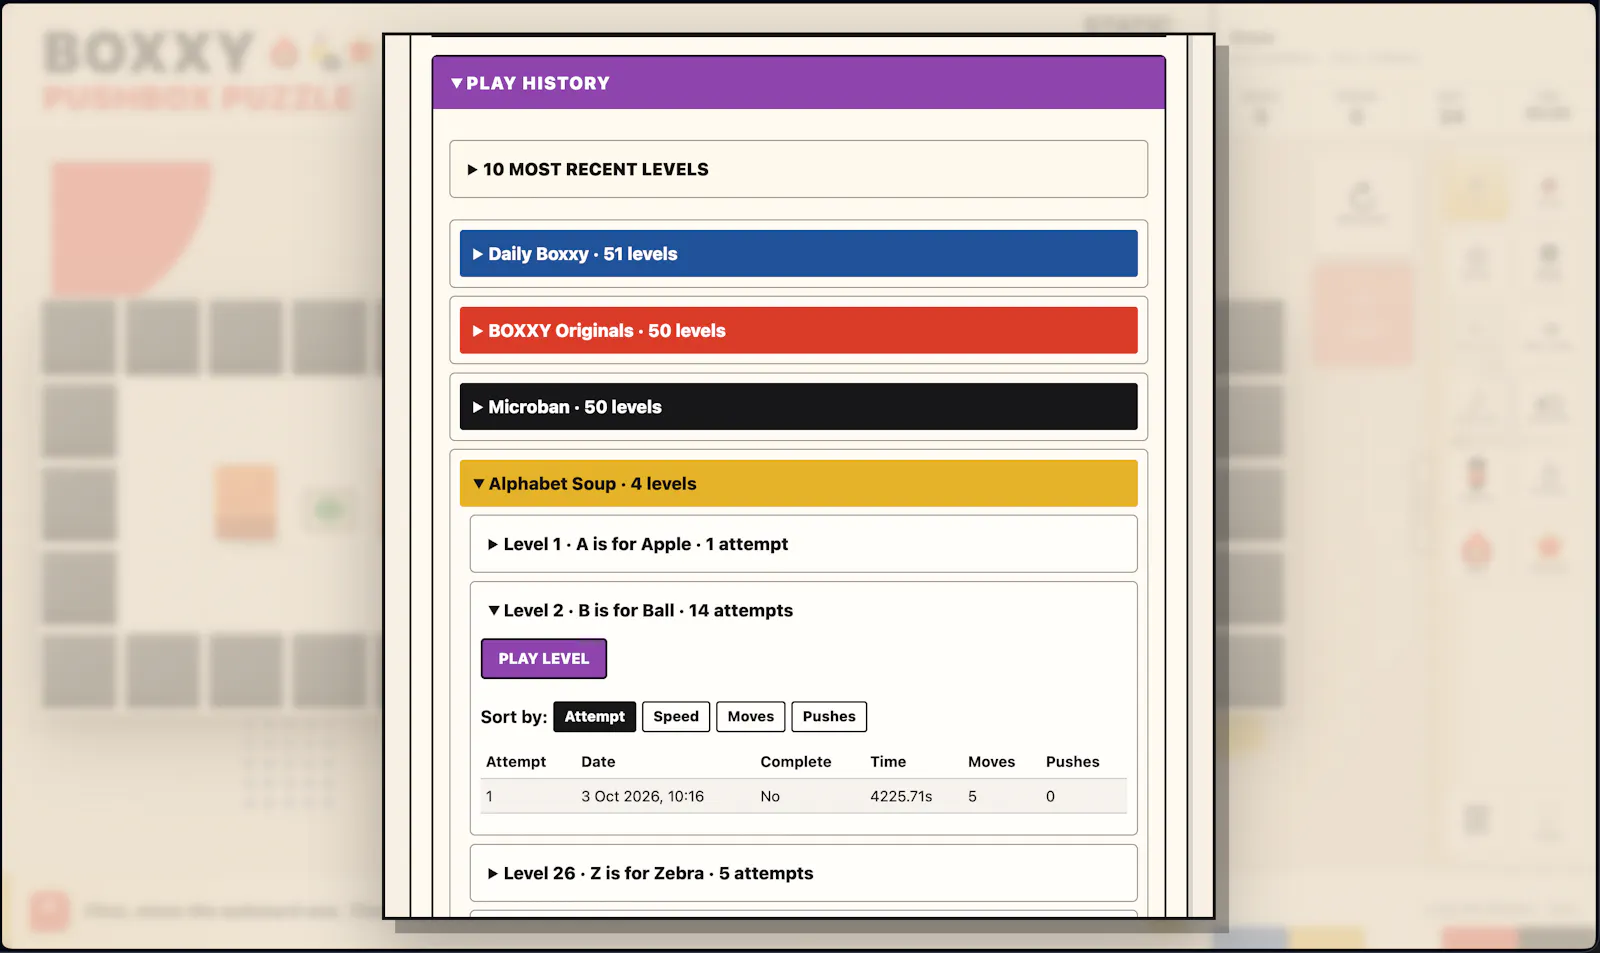
Task: Sort attempts by Moves
Action: click(x=751, y=717)
